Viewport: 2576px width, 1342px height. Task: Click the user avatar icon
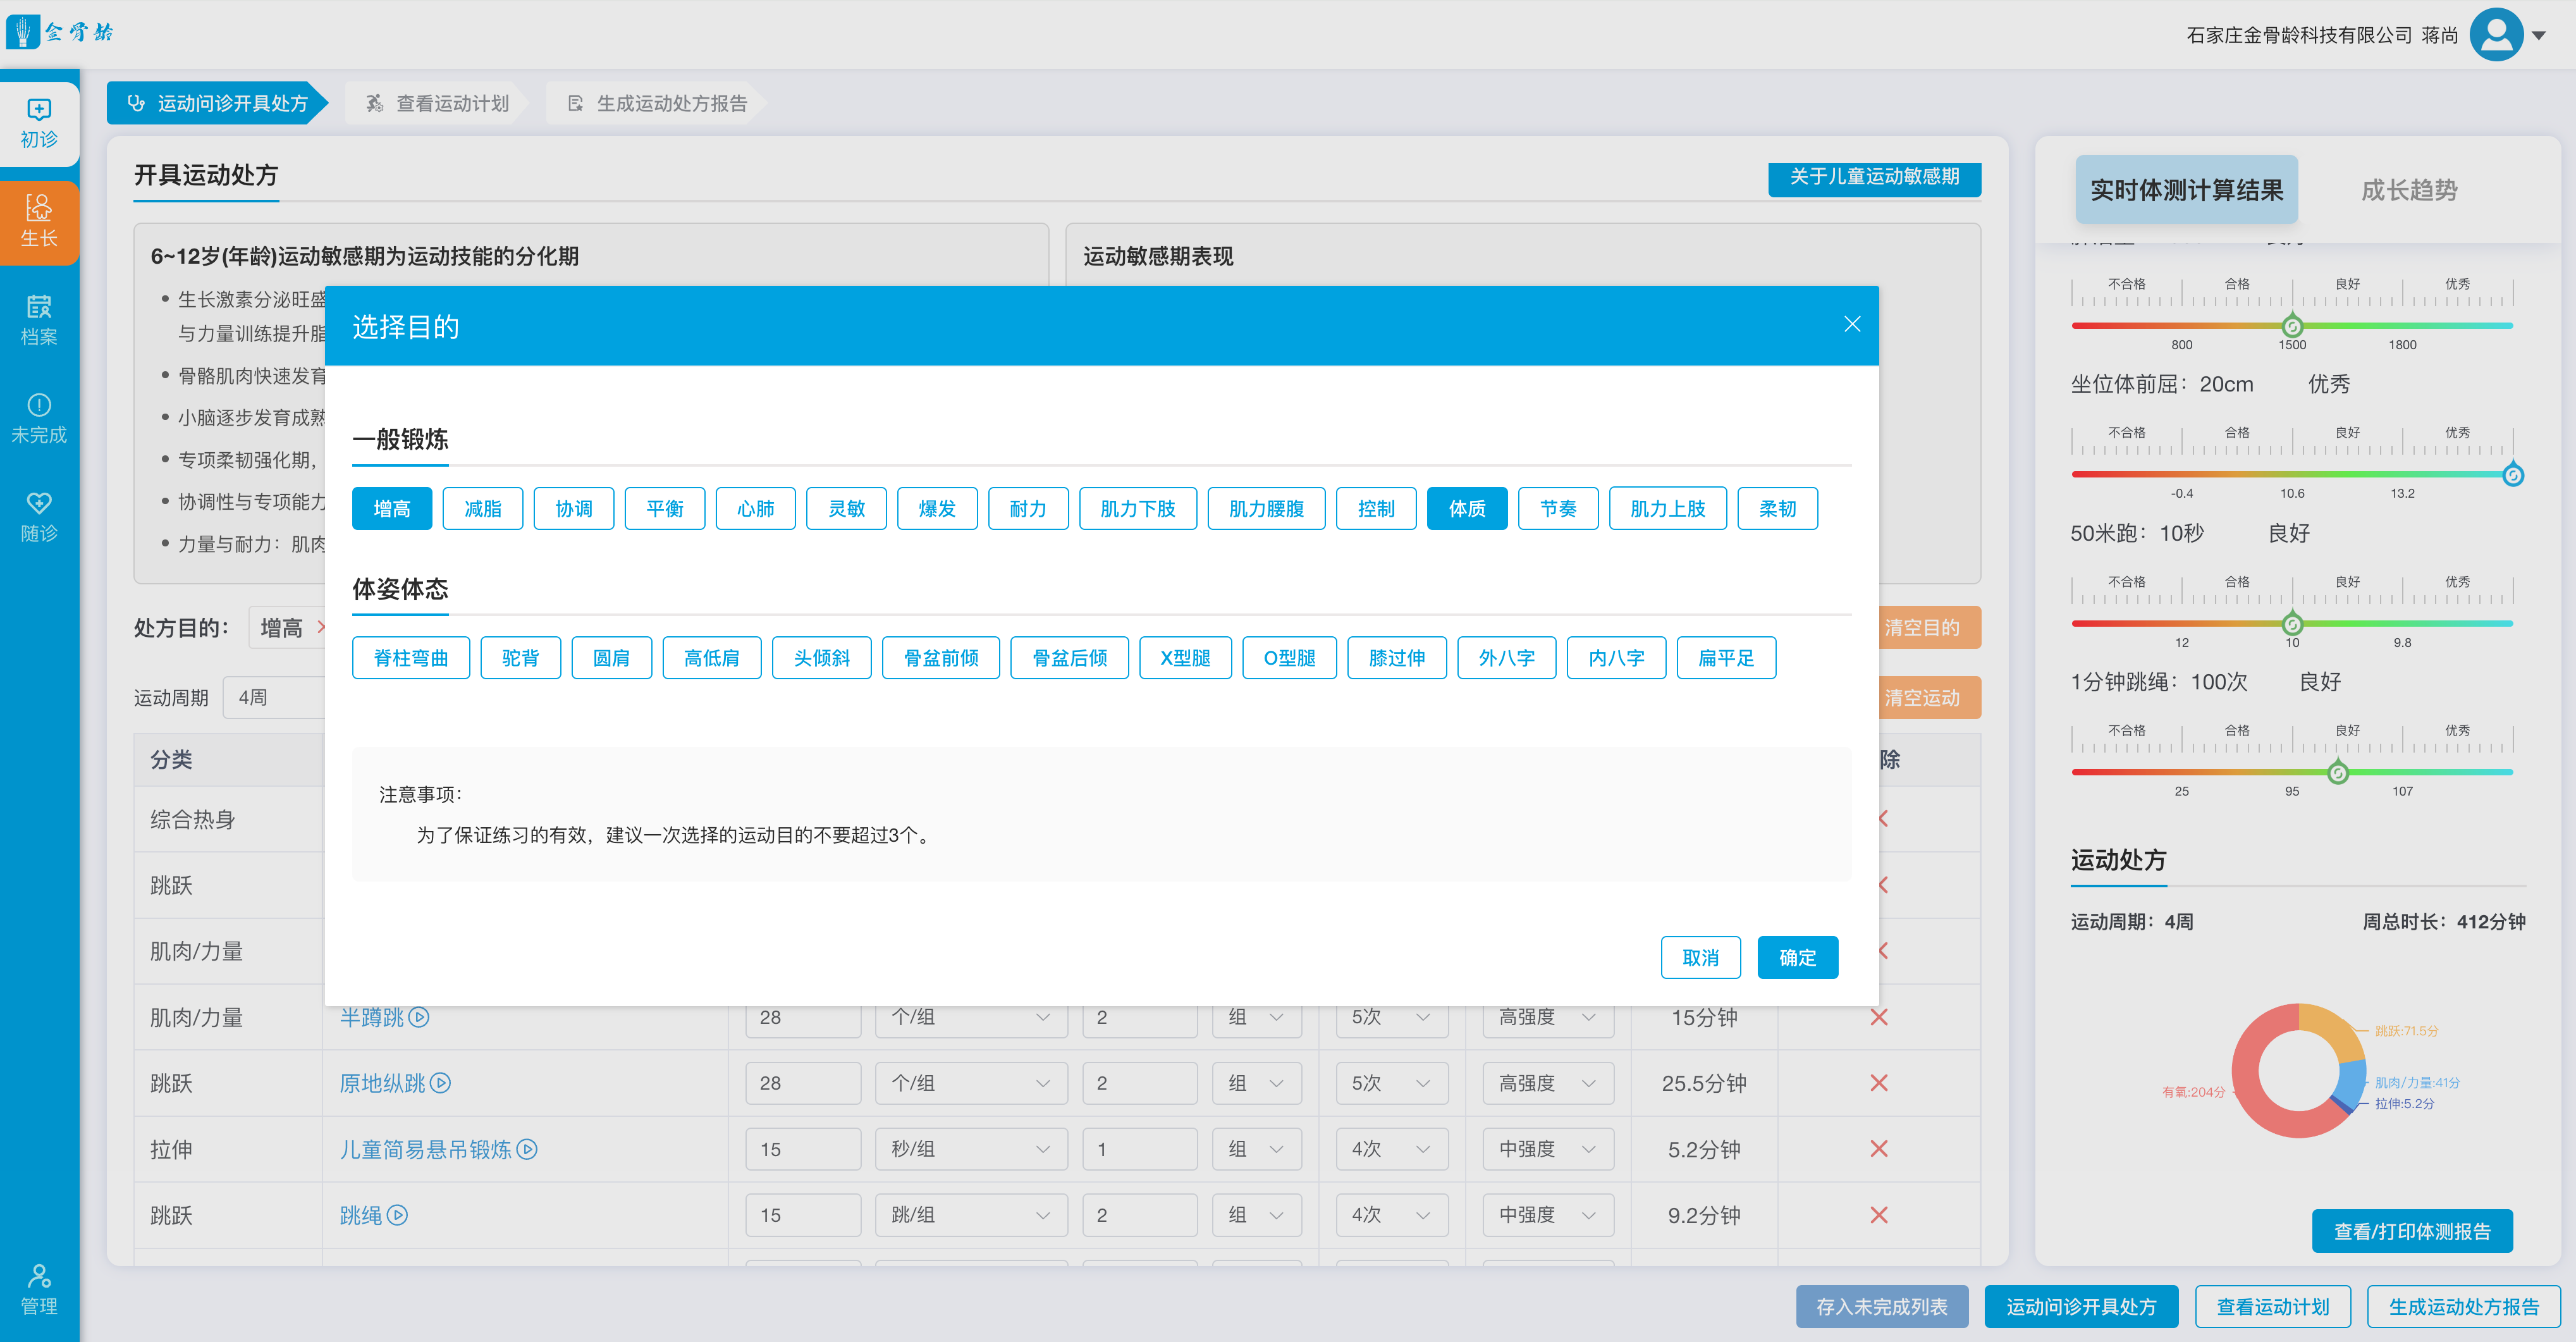click(2496, 35)
